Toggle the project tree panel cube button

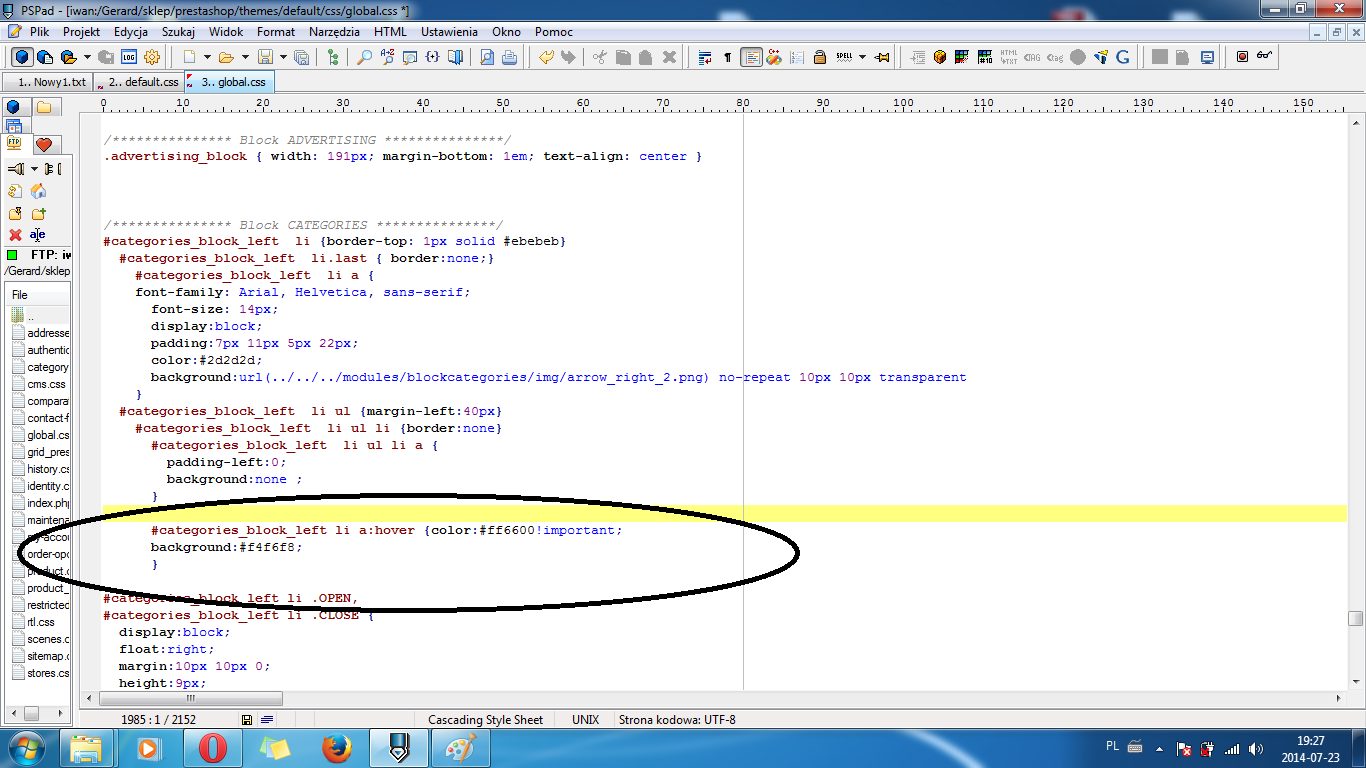tap(21, 57)
